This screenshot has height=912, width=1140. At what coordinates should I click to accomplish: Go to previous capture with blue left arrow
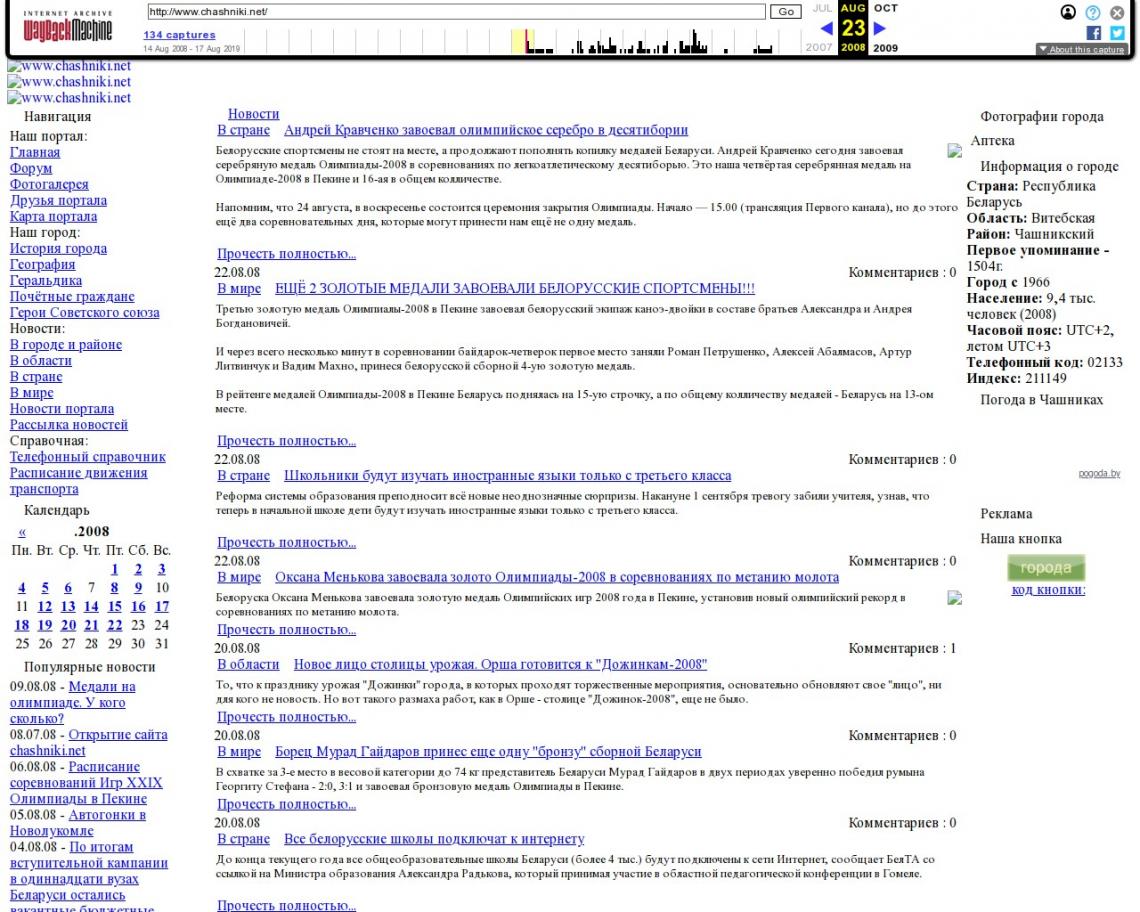[827, 28]
